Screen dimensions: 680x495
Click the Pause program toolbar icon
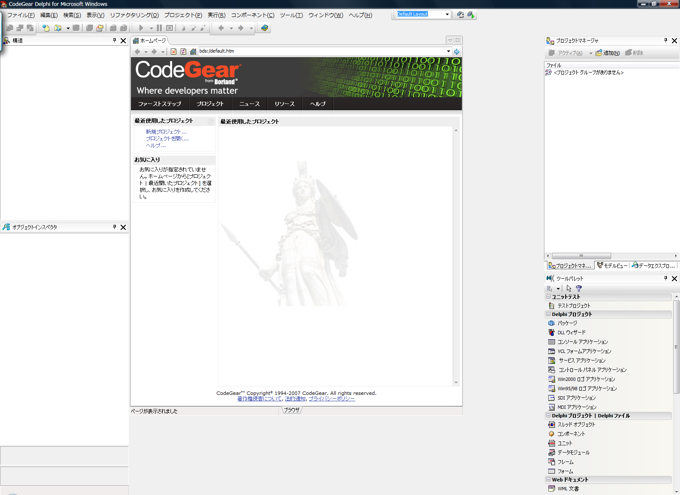(159, 28)
